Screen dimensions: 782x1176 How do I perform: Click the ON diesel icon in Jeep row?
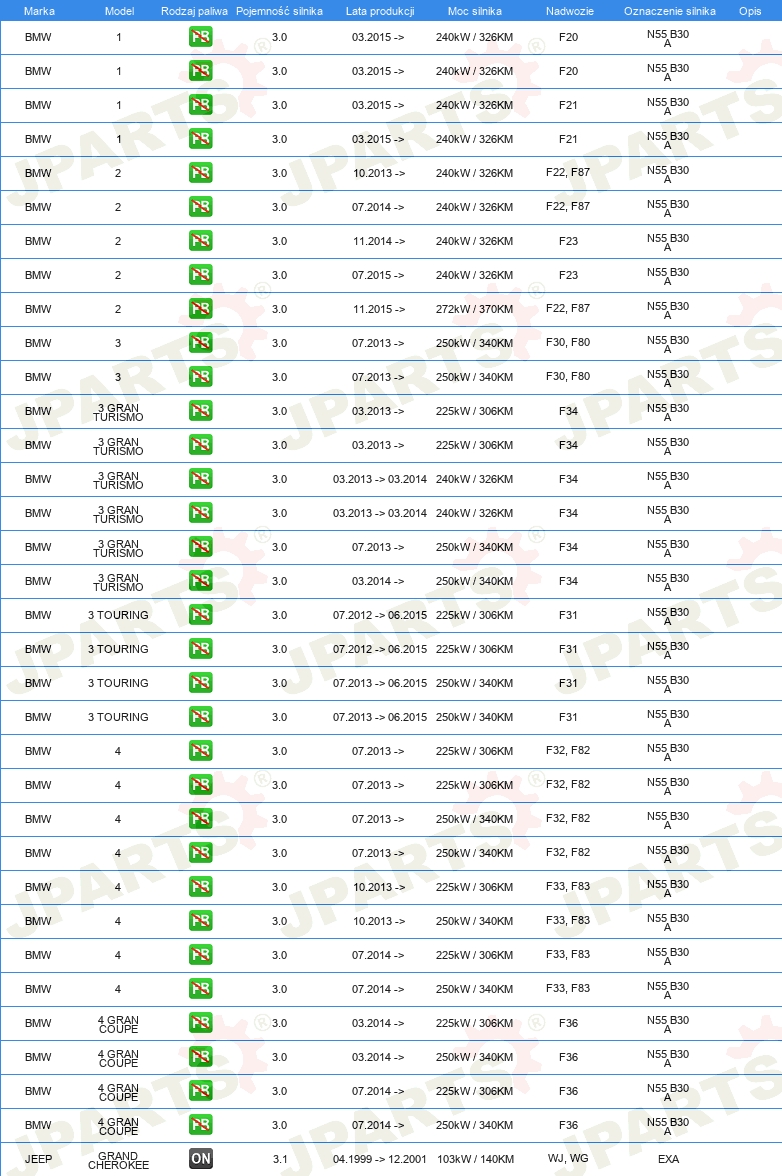[x=200, y=1159]
